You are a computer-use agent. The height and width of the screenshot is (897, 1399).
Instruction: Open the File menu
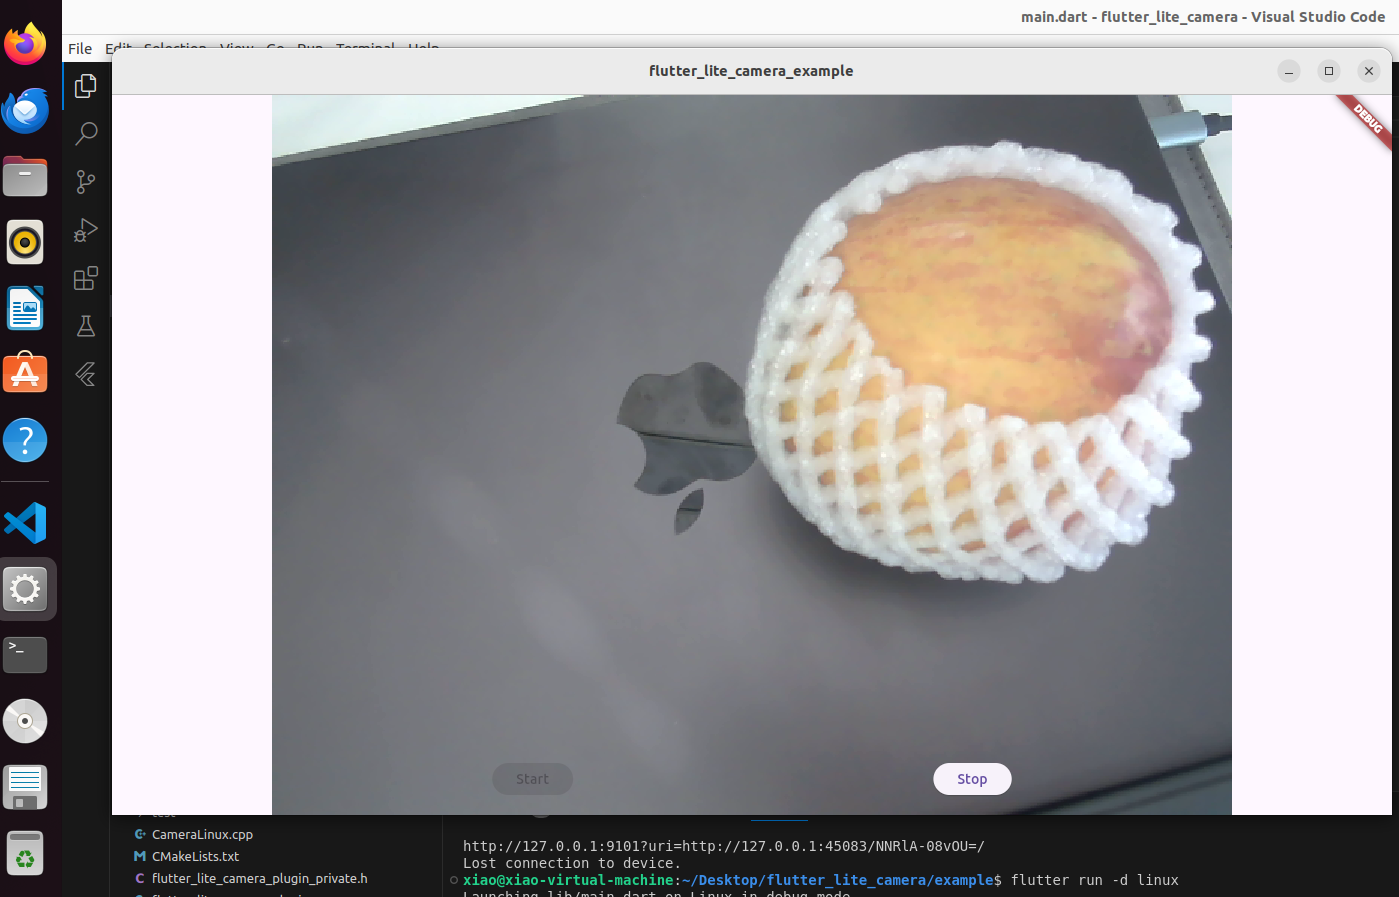click(80, 48)
